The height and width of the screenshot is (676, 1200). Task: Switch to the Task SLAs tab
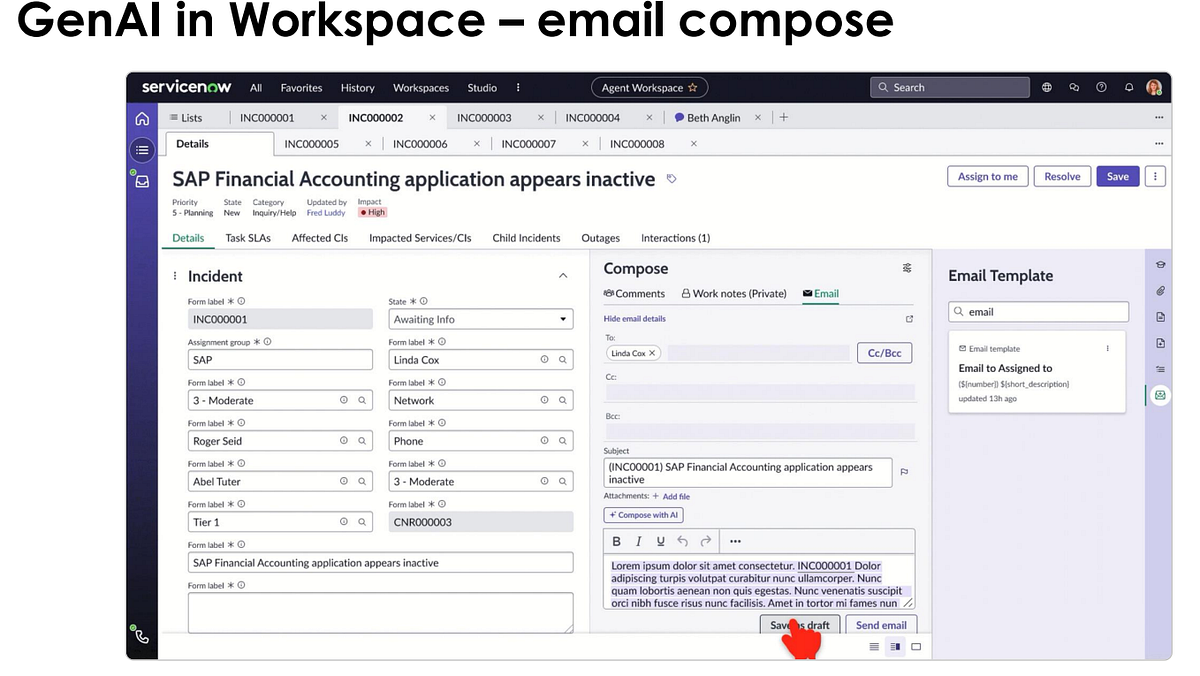click(248, 238)
